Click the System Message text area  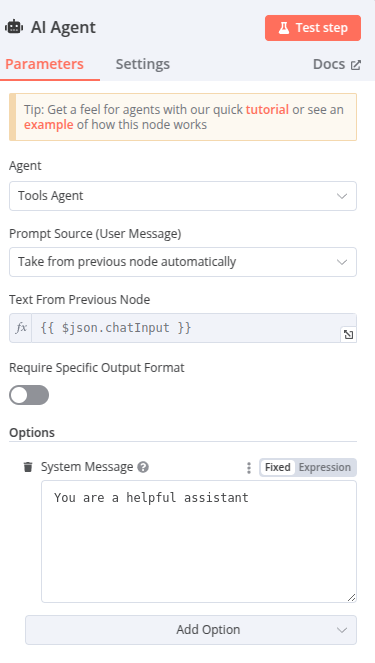(199, 542)
